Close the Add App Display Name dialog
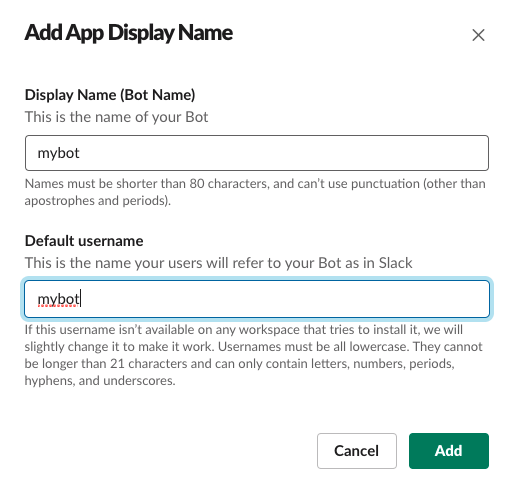The image size is (515, 485). 478,35
